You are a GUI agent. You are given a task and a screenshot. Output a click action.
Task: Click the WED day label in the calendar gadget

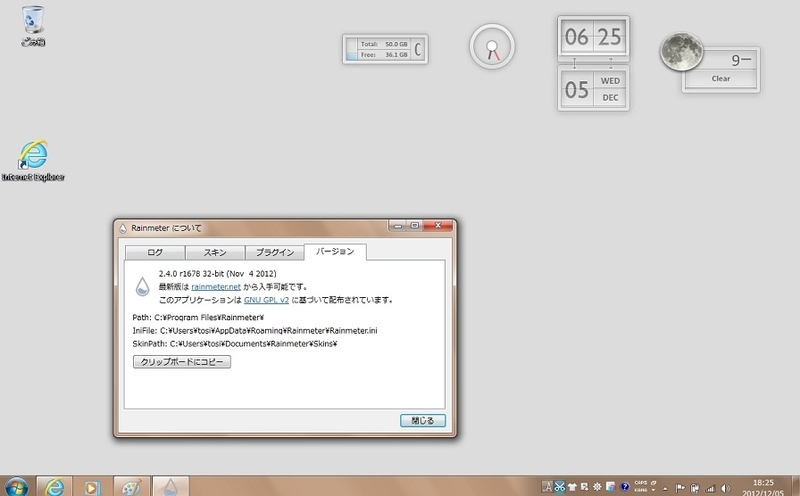pyautogui.click(x=610, y=81)
